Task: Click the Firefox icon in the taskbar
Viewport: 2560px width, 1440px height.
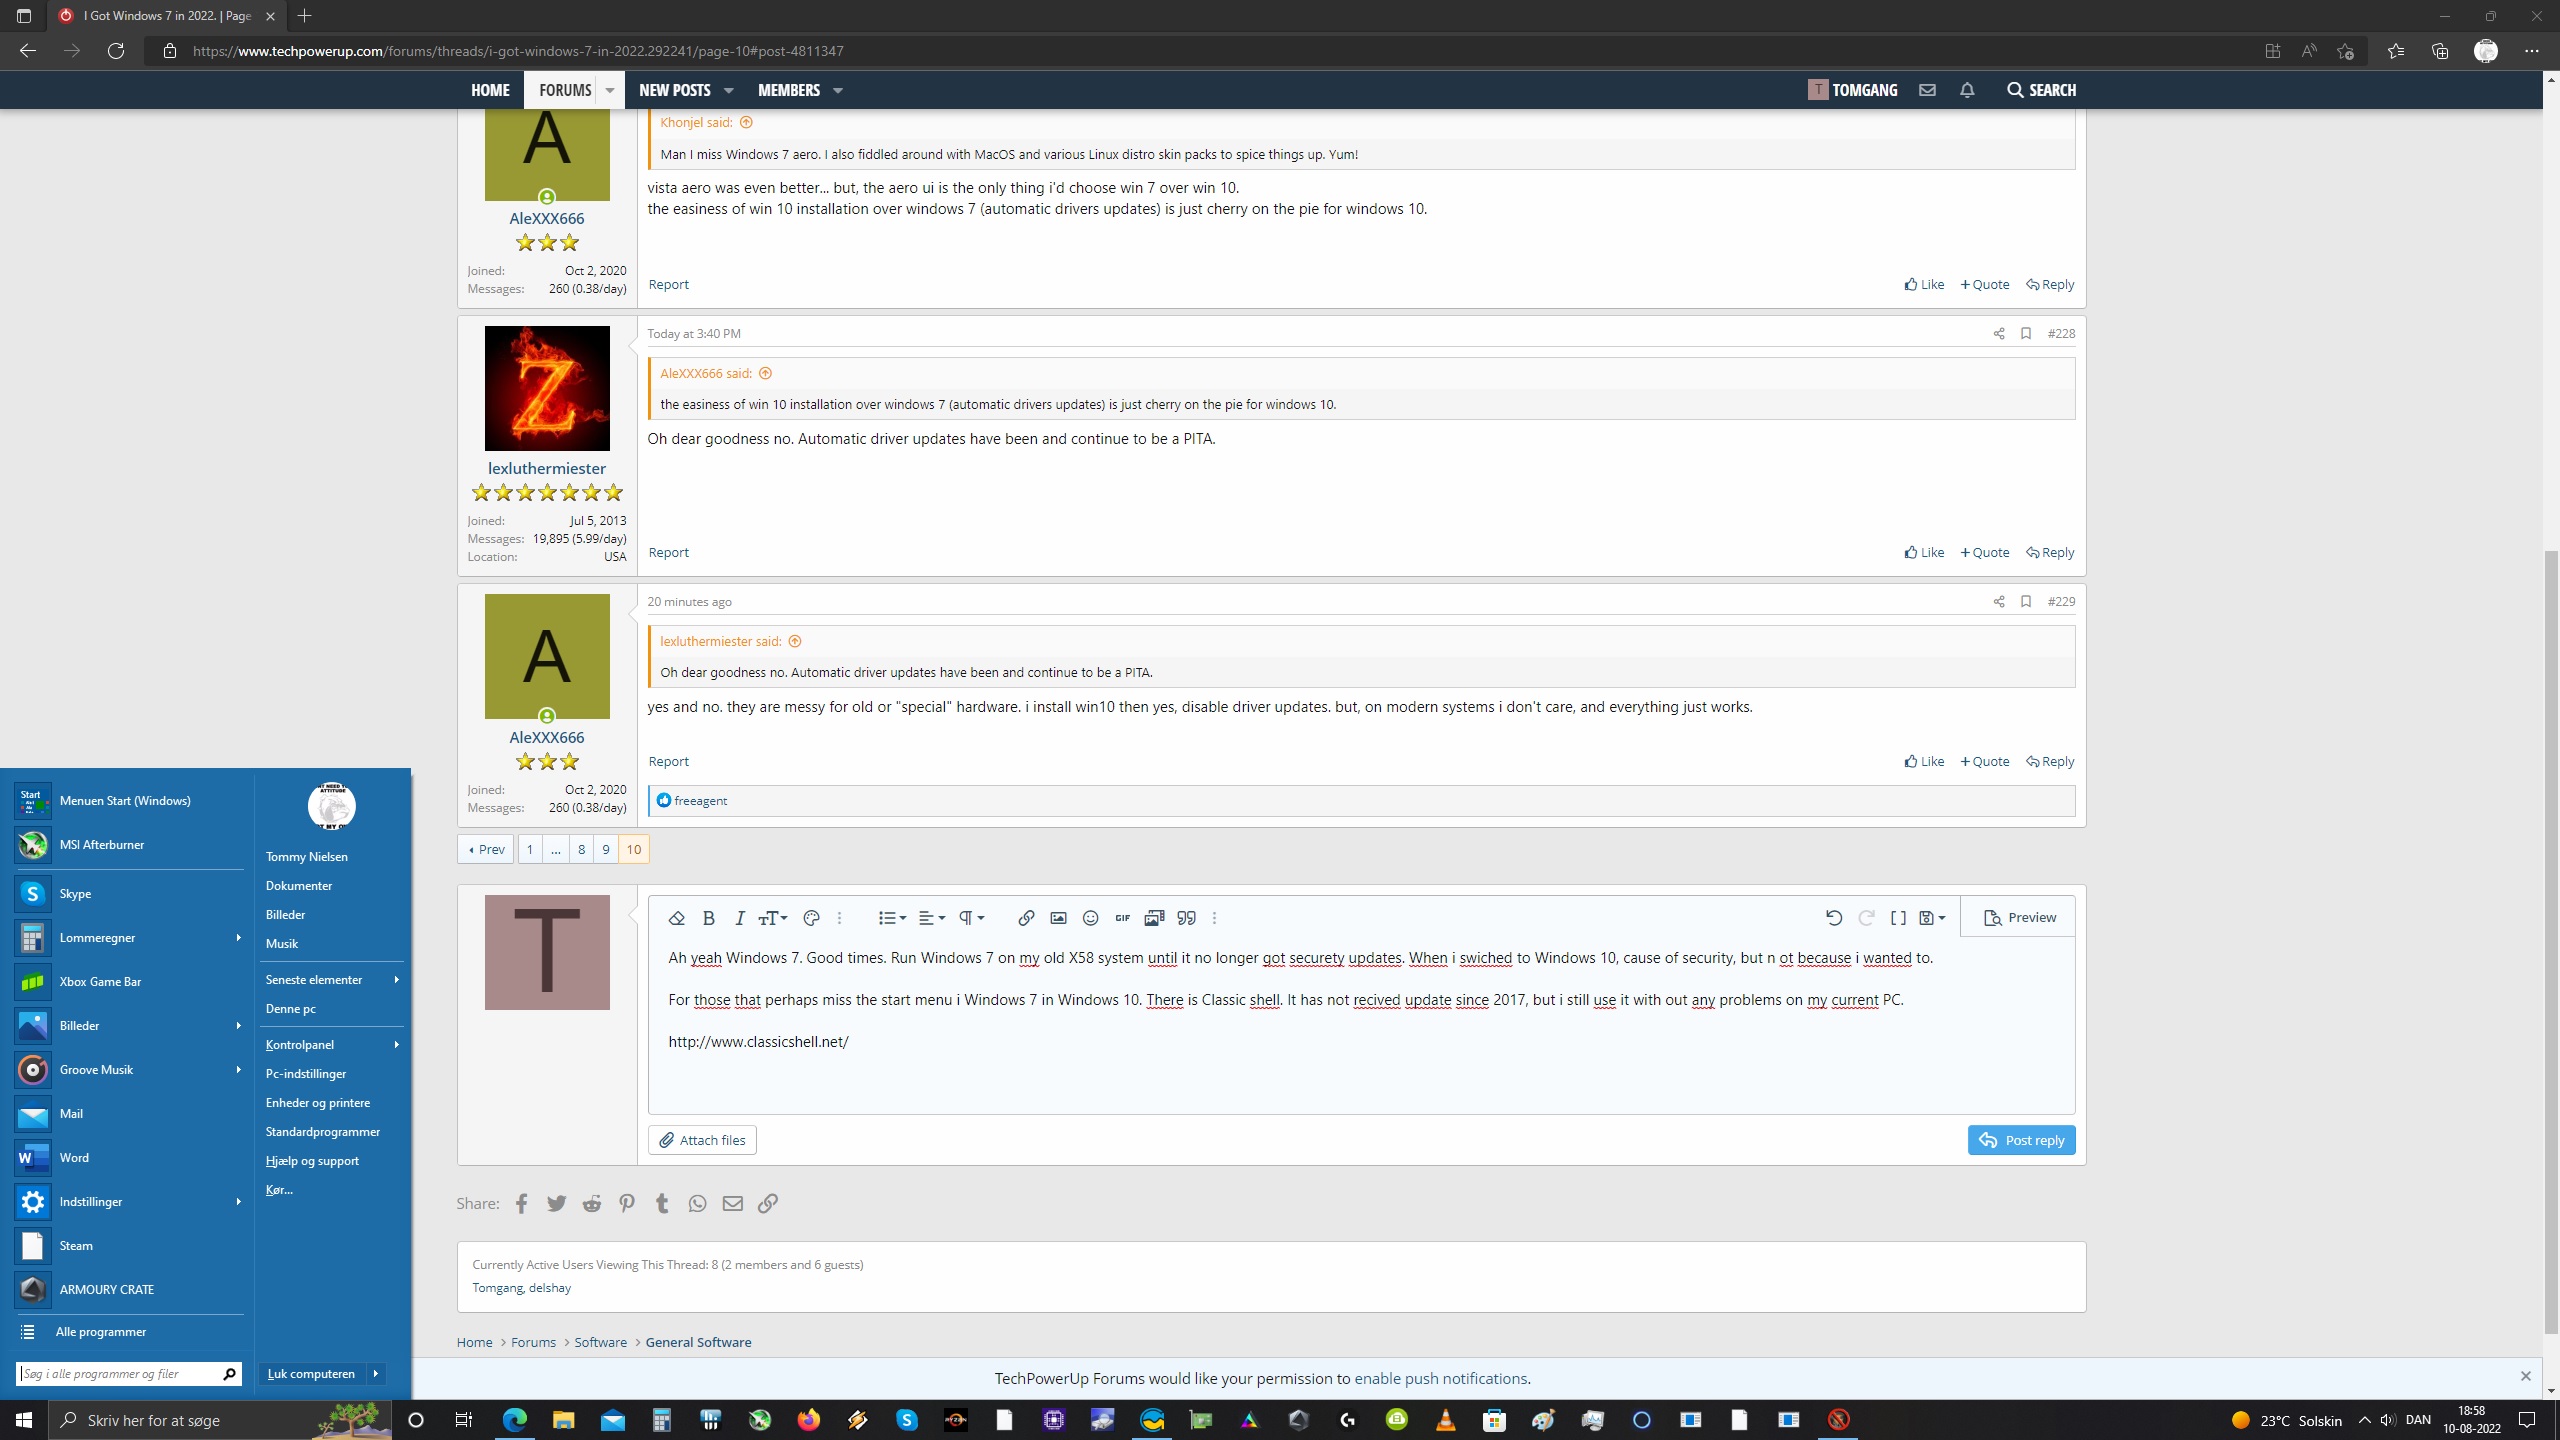Action: pos(808,1419)
